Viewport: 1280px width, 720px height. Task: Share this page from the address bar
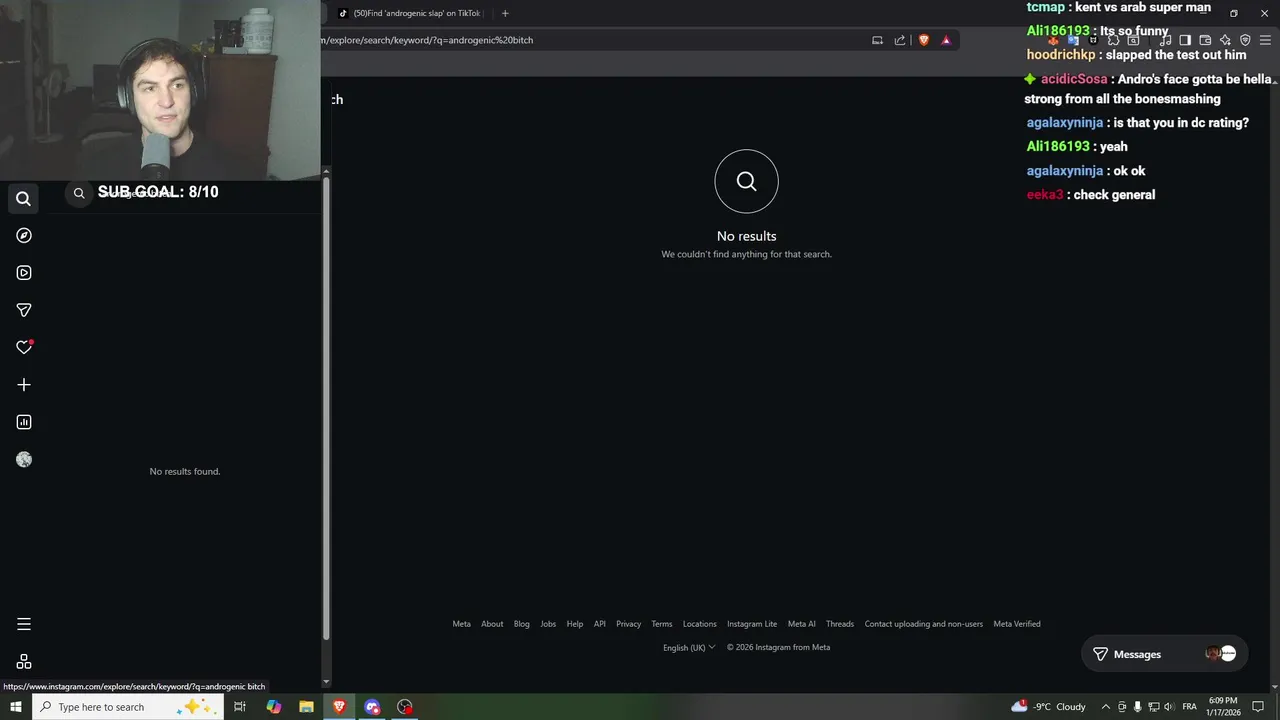pyautogui.click(x=900, y=40)
